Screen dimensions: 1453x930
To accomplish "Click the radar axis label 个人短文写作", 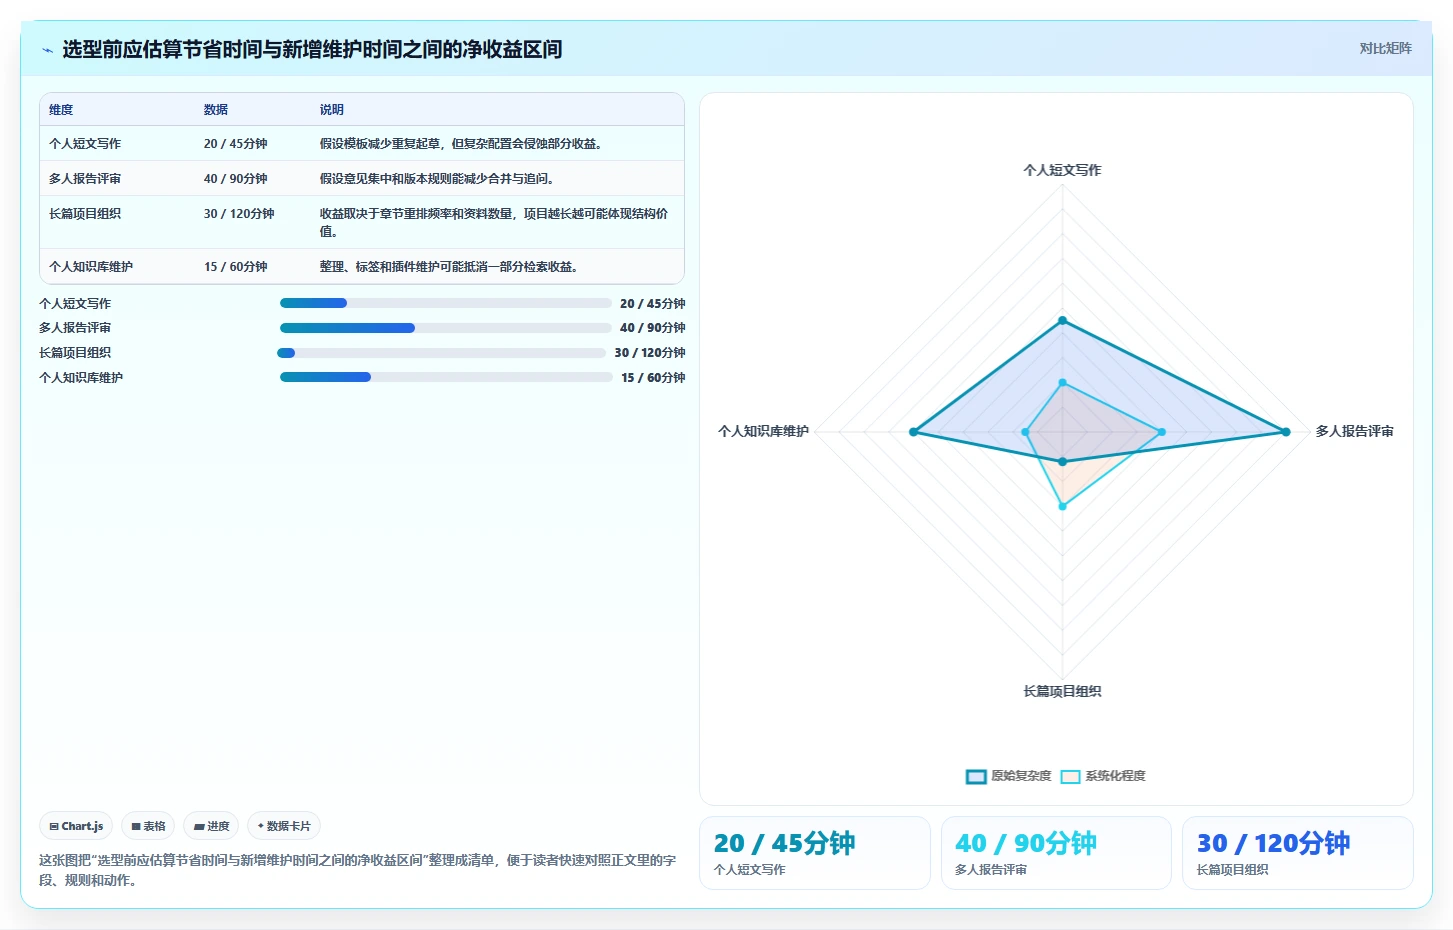I will point(1062,170).
